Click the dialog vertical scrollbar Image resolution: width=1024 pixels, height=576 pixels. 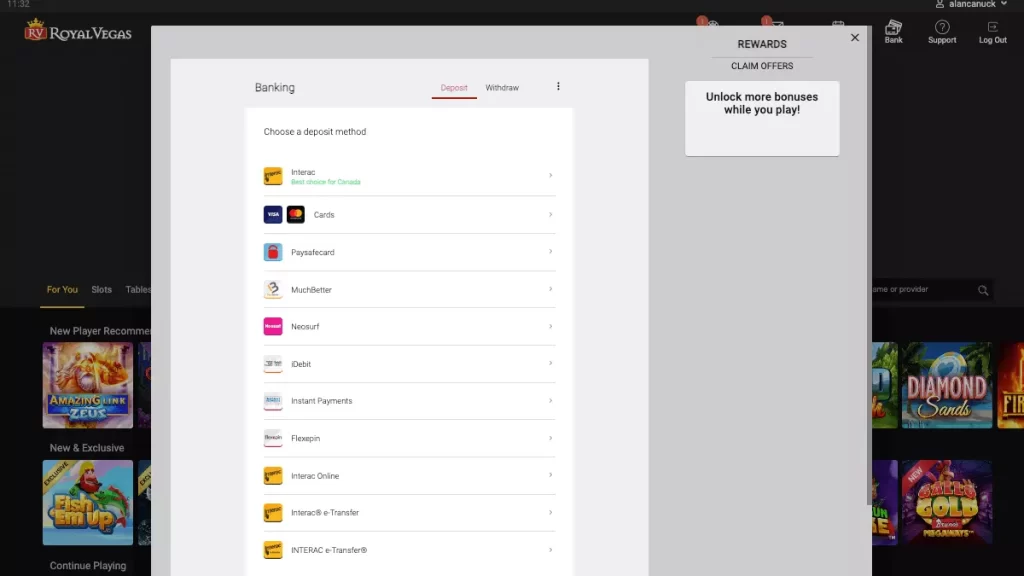(869, 264)
